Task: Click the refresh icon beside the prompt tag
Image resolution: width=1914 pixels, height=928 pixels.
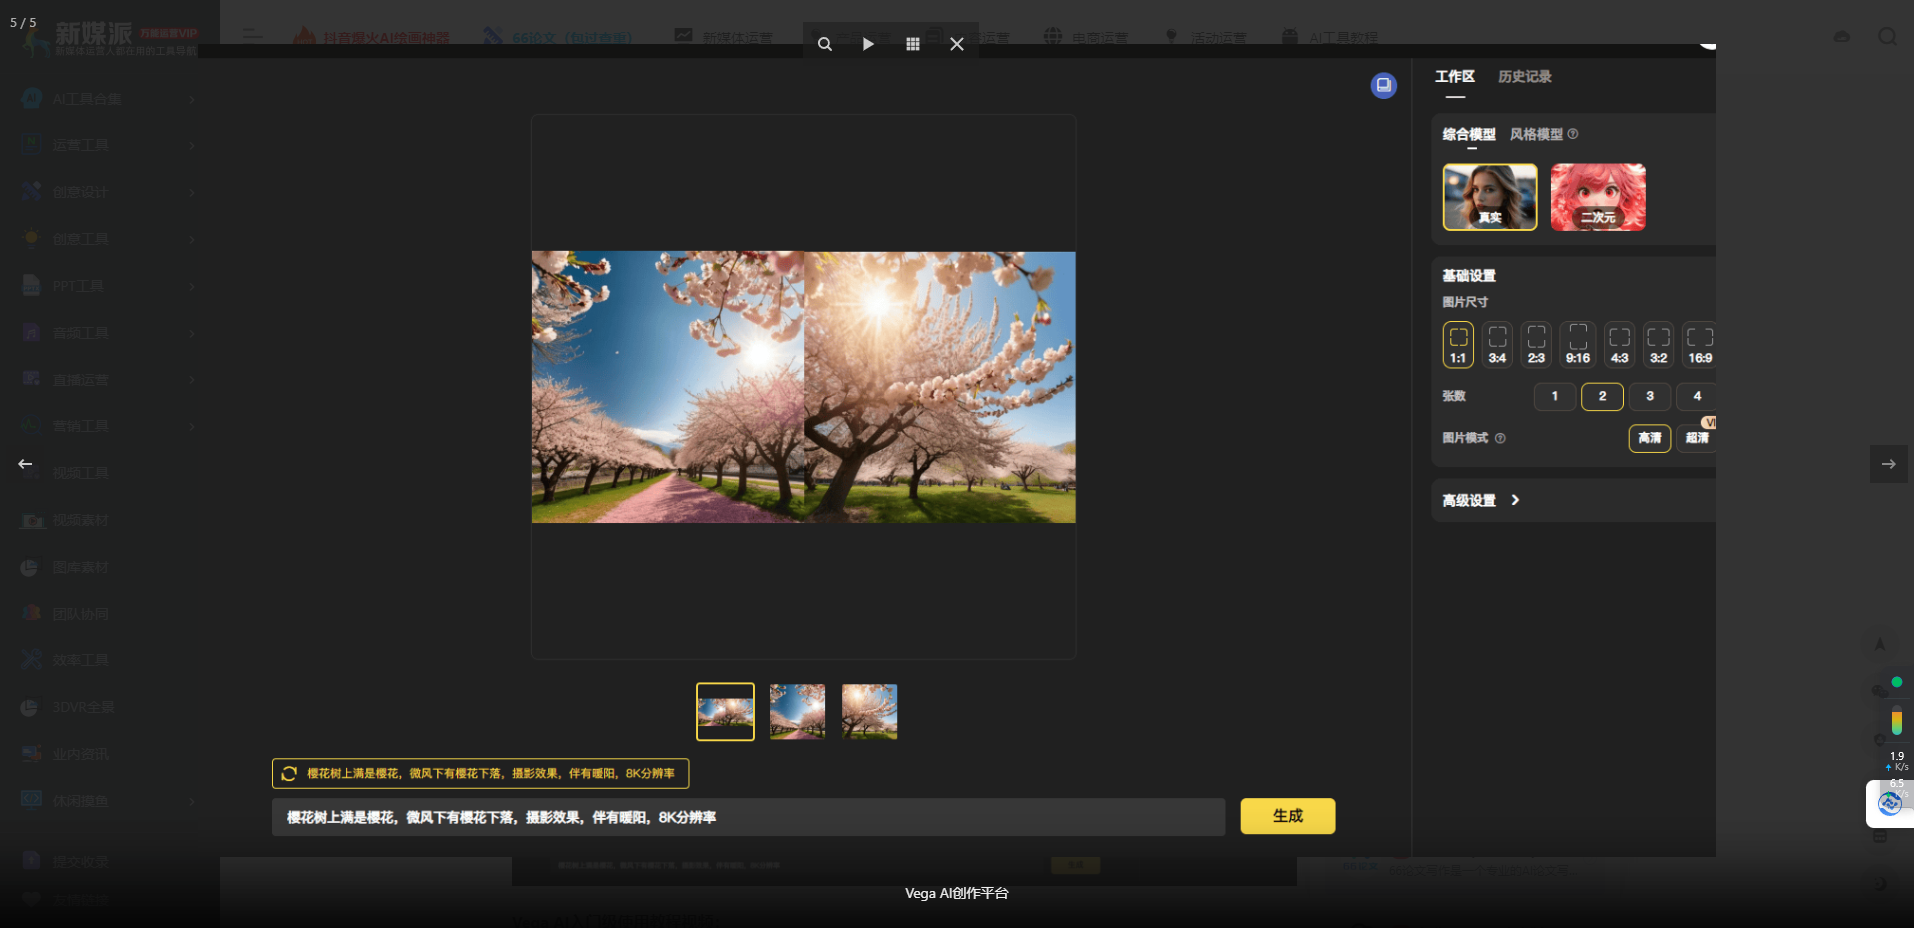Action: (x=289, y=773)
